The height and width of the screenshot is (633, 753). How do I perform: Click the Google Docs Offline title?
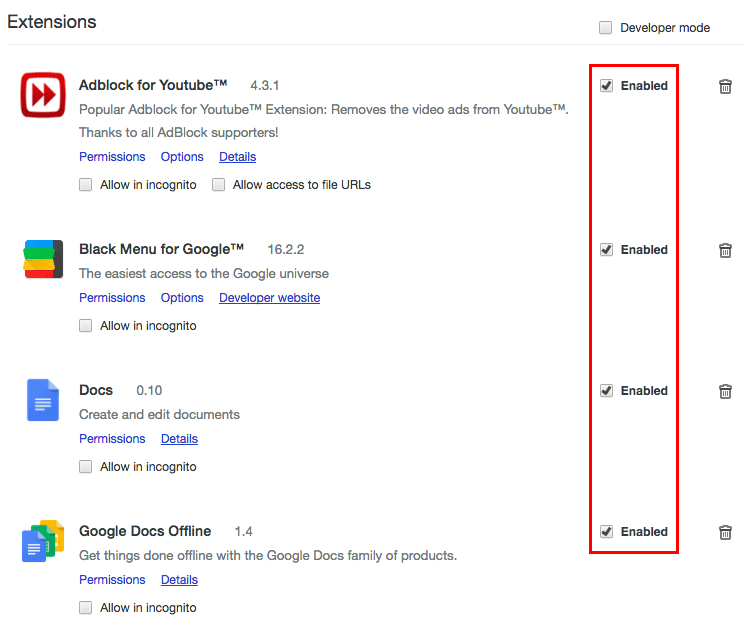[x=145, y=531]
